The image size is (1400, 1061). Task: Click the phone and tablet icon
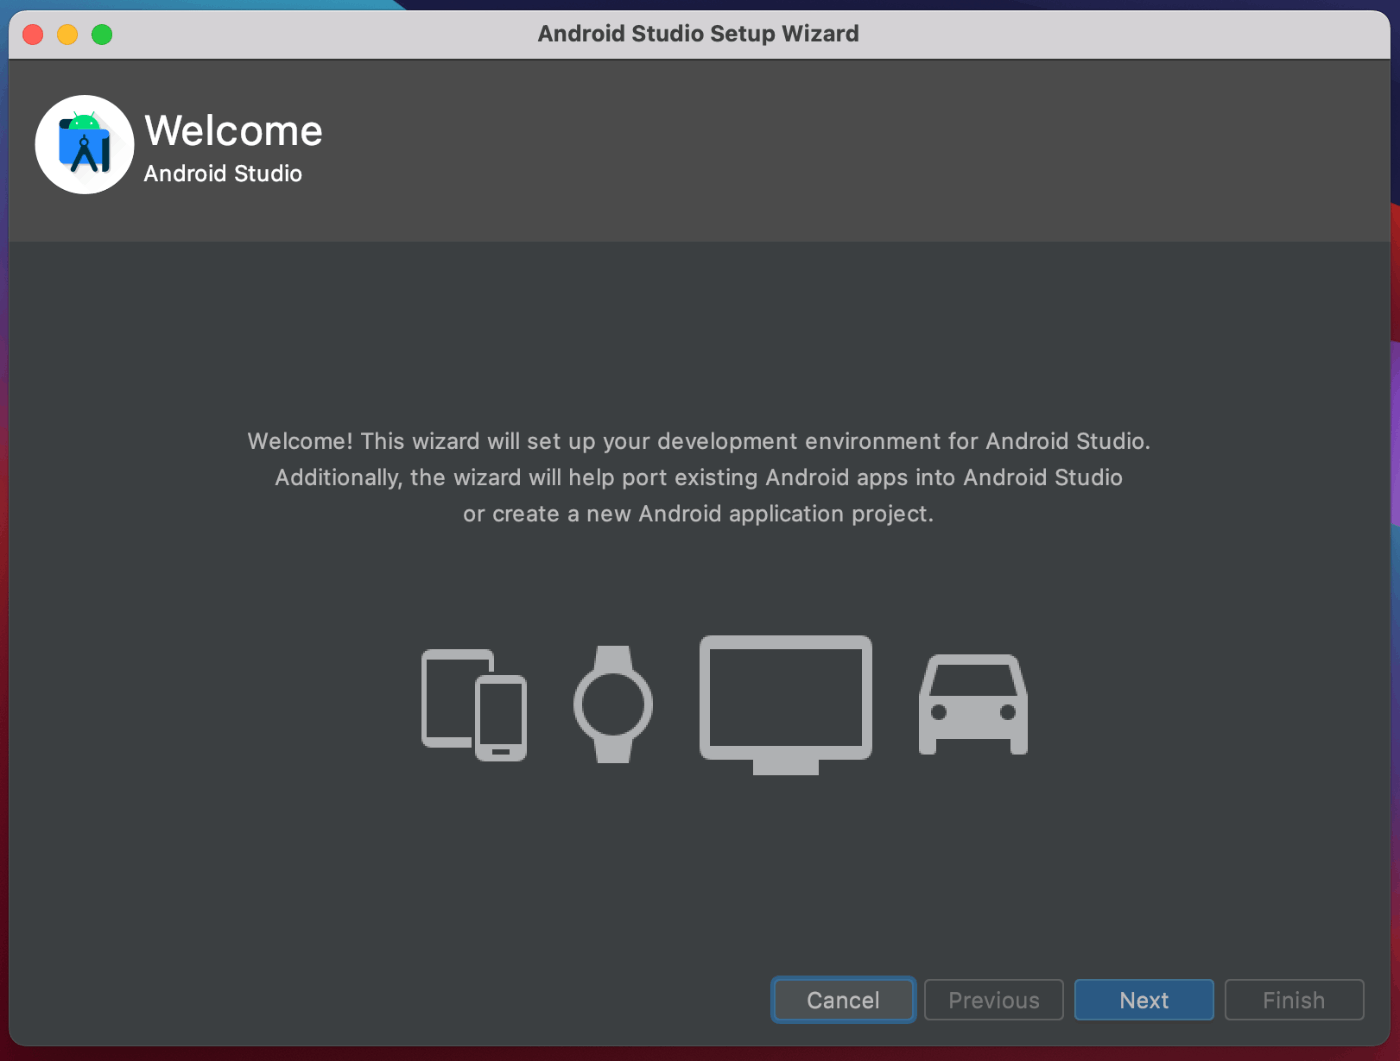[474, 705]
